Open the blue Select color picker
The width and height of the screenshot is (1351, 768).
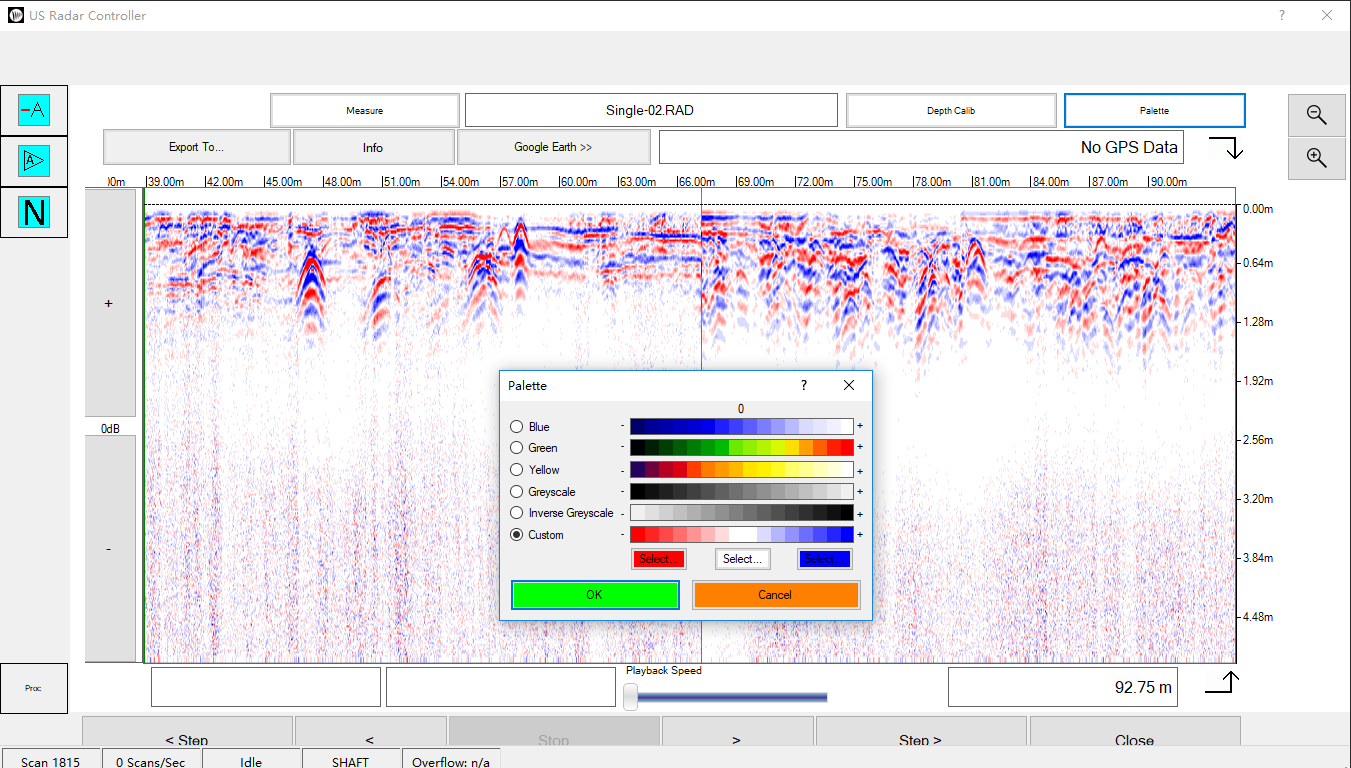point(824,559)
